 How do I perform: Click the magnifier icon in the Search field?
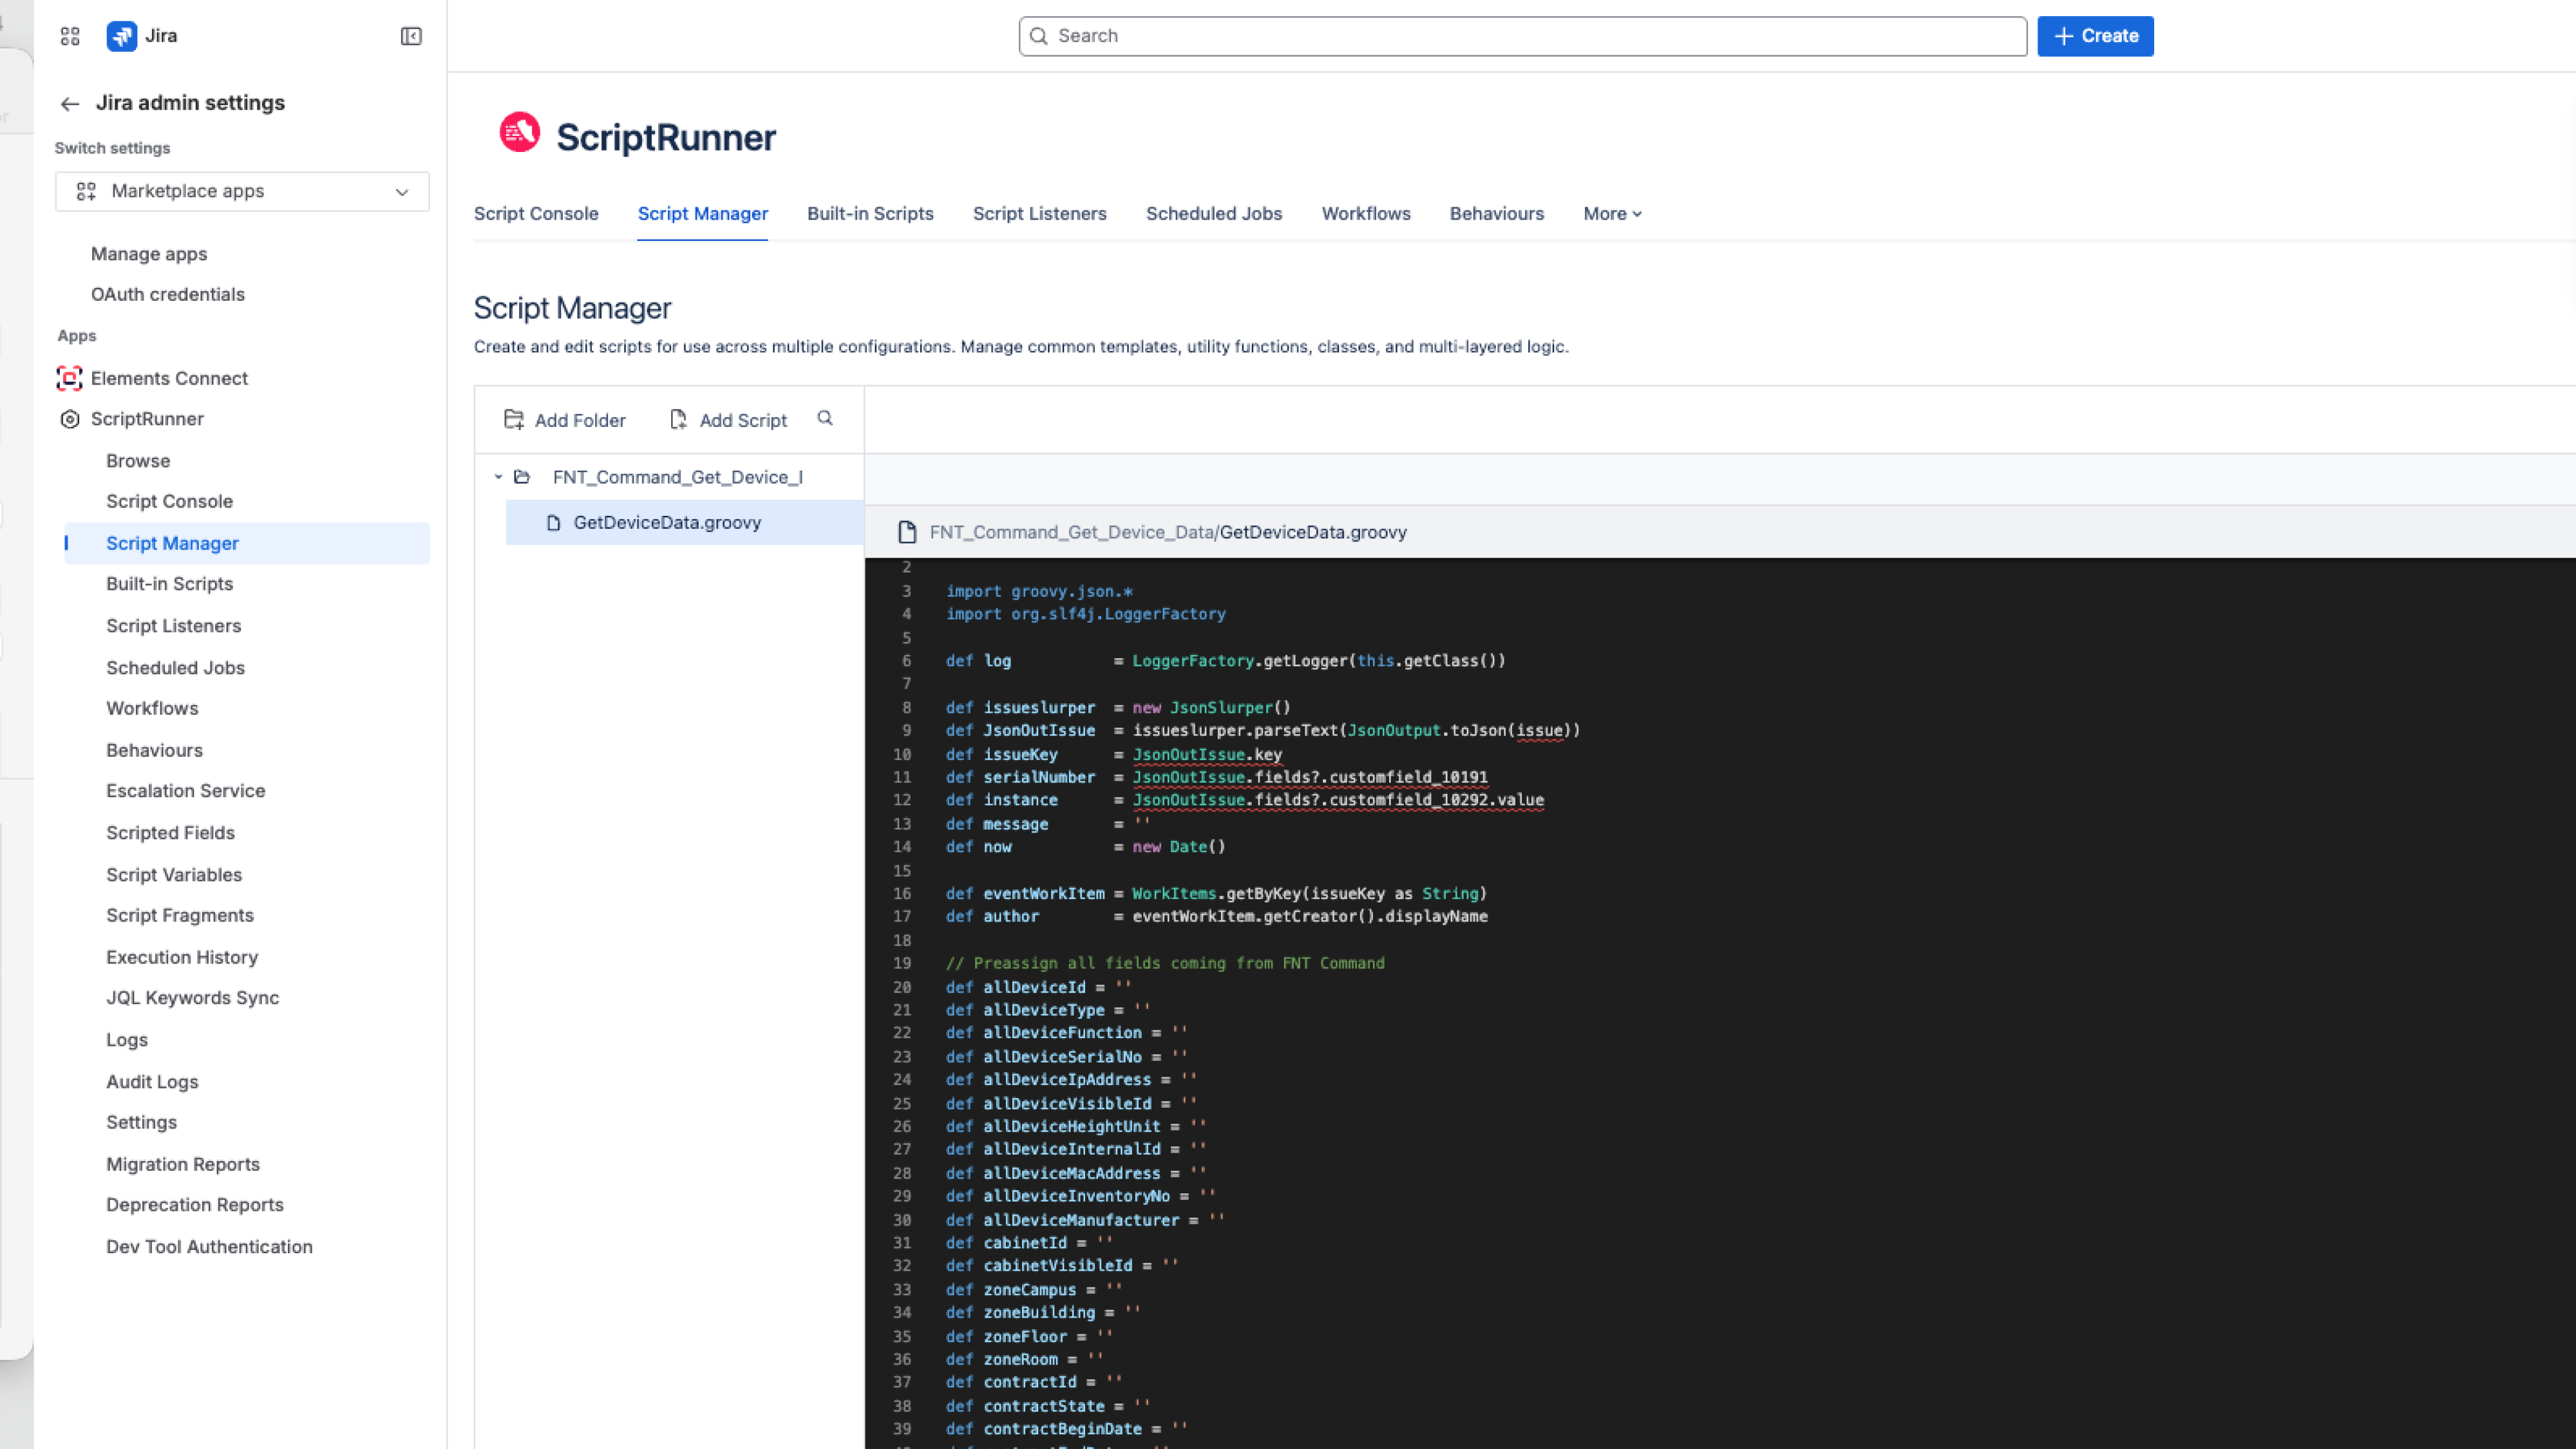(x=1039, y=36)
